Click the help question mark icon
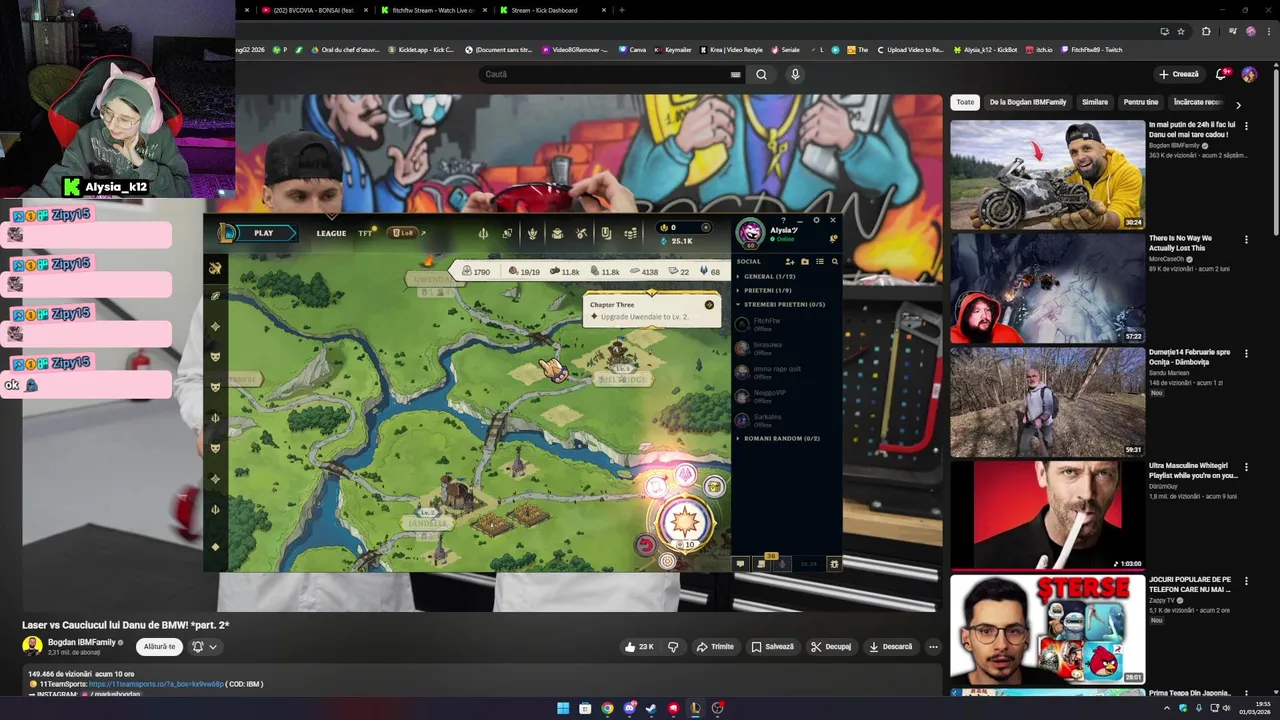This screenshot has height=720, width=1280. pyautogui.click(x=783, y=220)
